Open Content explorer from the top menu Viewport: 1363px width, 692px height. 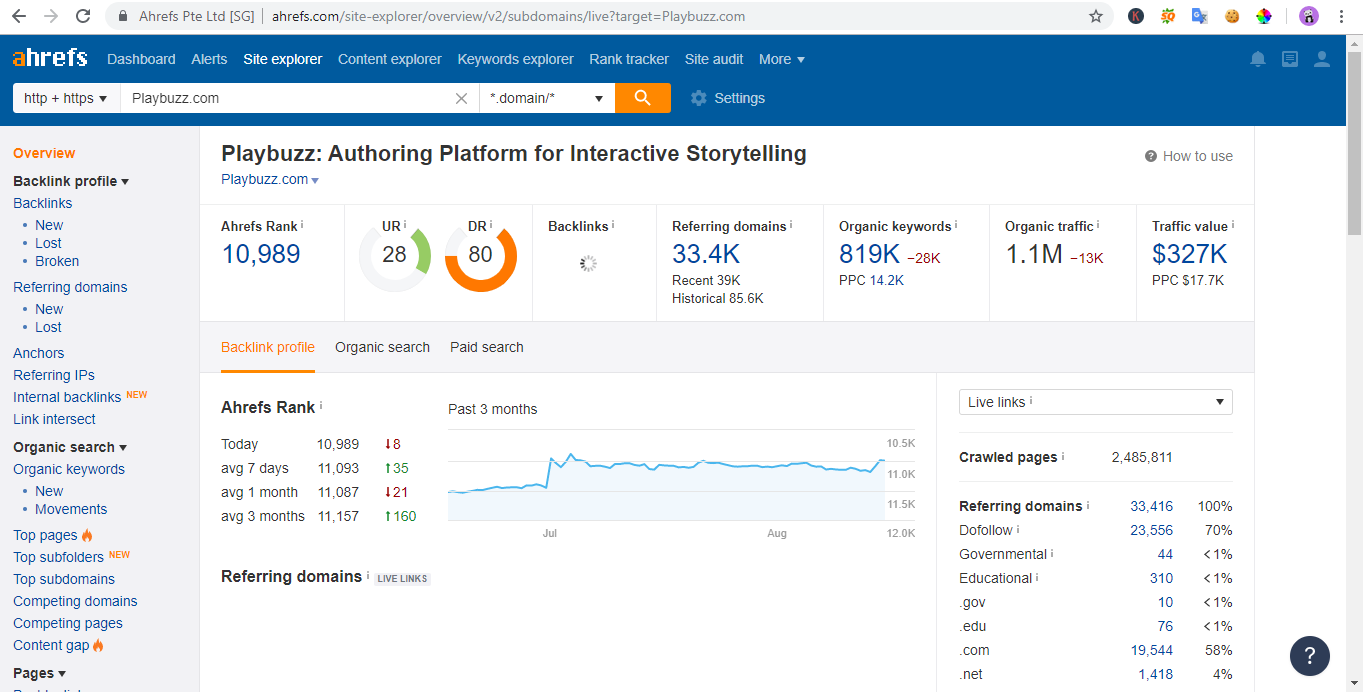pos(389,59)
